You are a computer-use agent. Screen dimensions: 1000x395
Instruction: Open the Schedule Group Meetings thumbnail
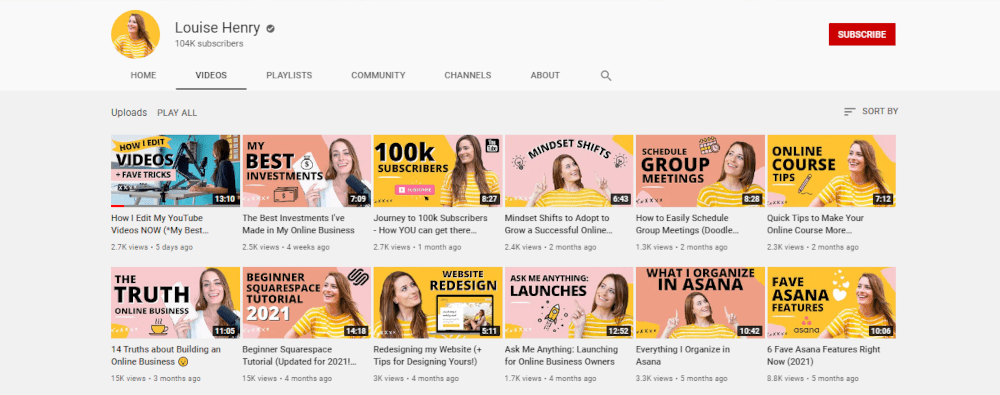(x=700, y=171)
